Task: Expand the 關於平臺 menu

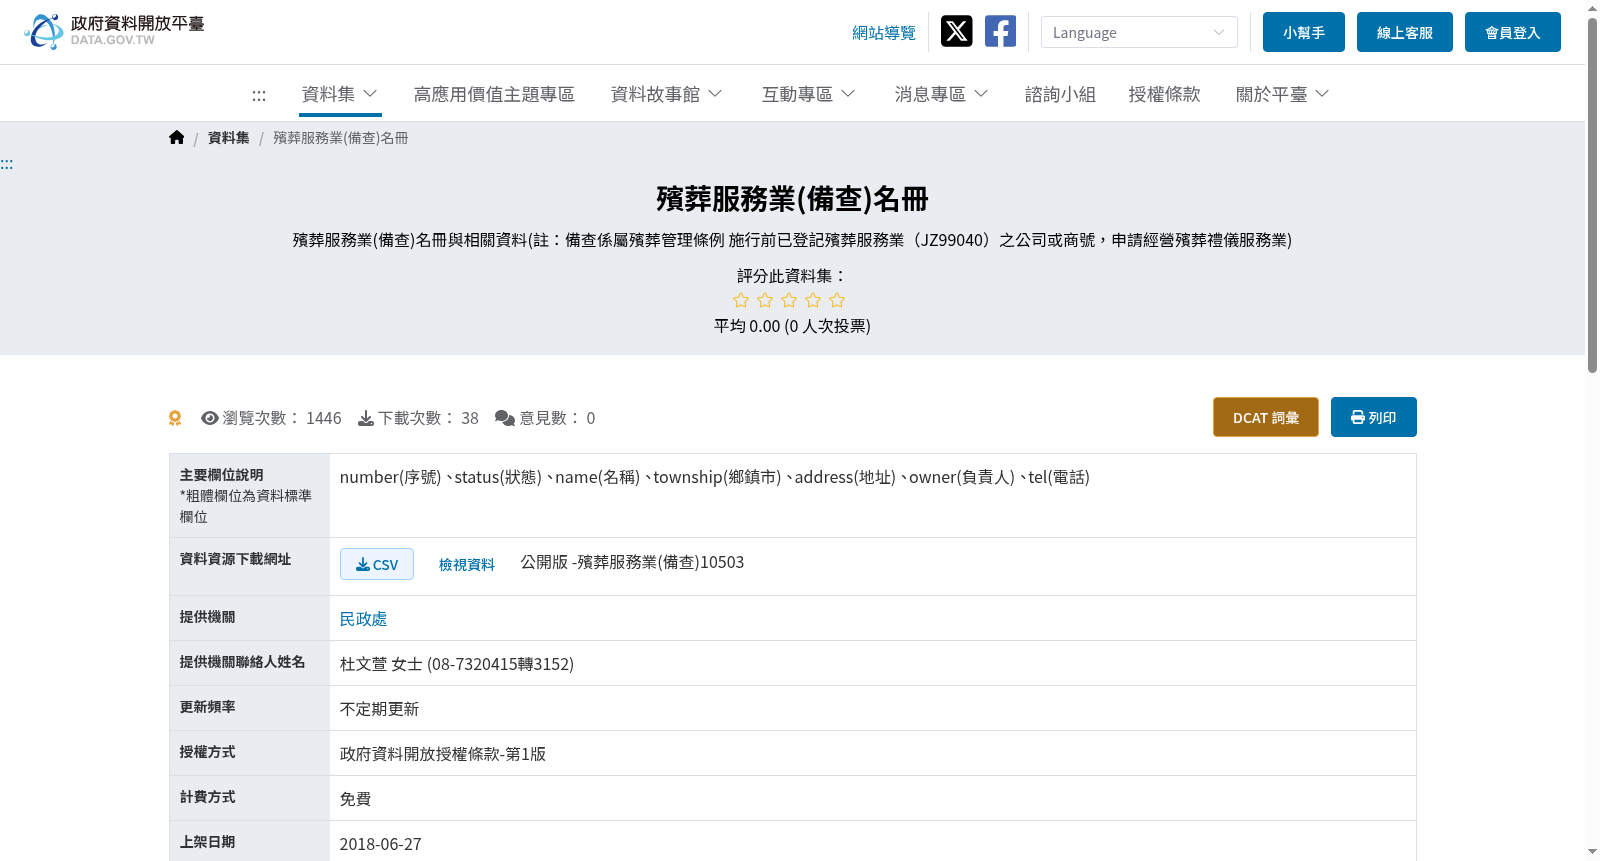Action: point(1283,94)
